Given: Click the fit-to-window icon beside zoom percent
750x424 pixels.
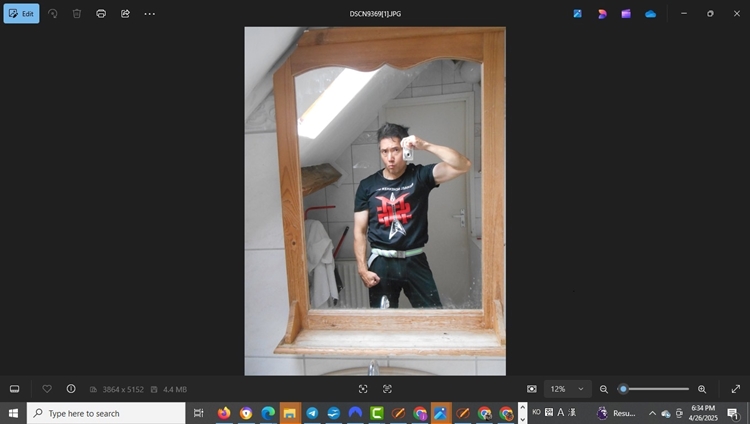Looking at the screenshot, I should [x=532, y=389].
